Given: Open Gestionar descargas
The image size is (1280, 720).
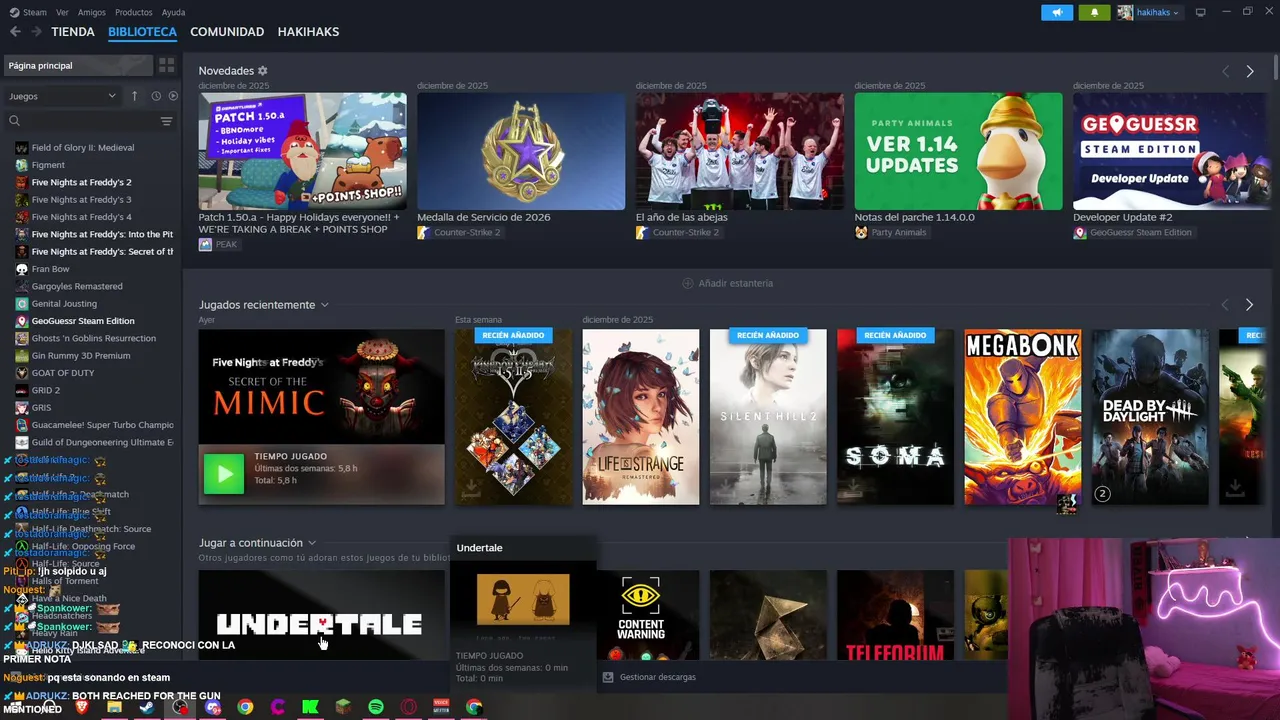Looking at the screenshot, I should 649,677.
